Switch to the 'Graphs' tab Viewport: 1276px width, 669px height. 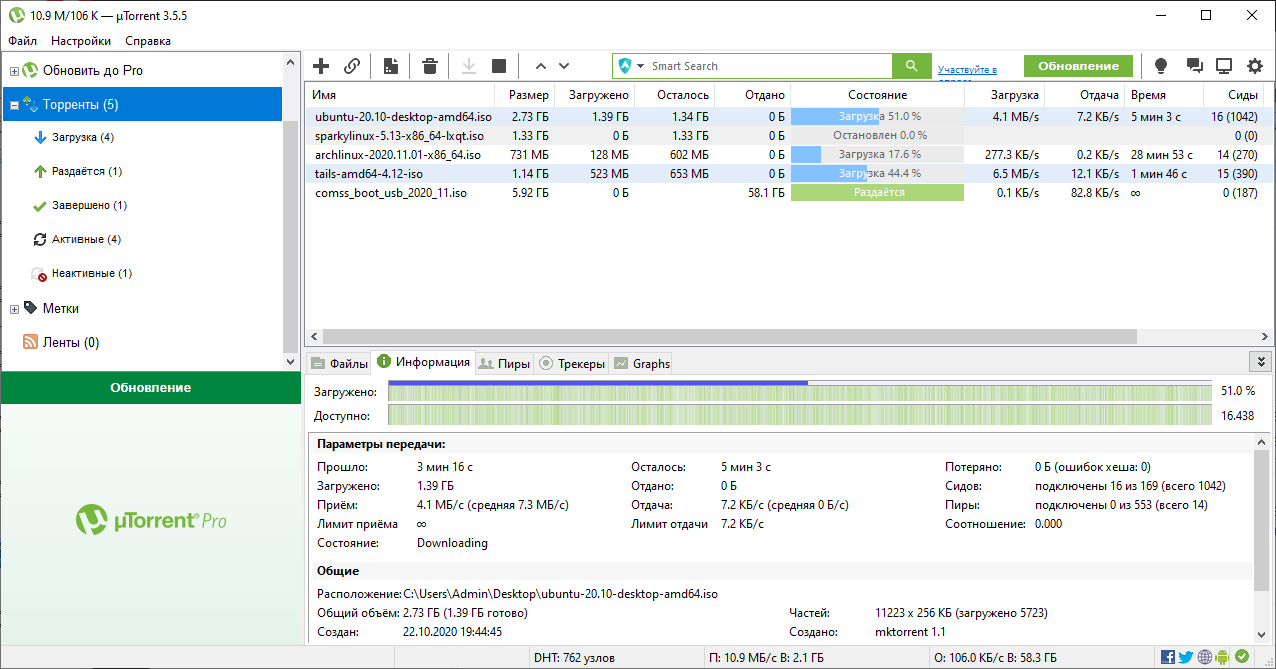click(641, 363)
